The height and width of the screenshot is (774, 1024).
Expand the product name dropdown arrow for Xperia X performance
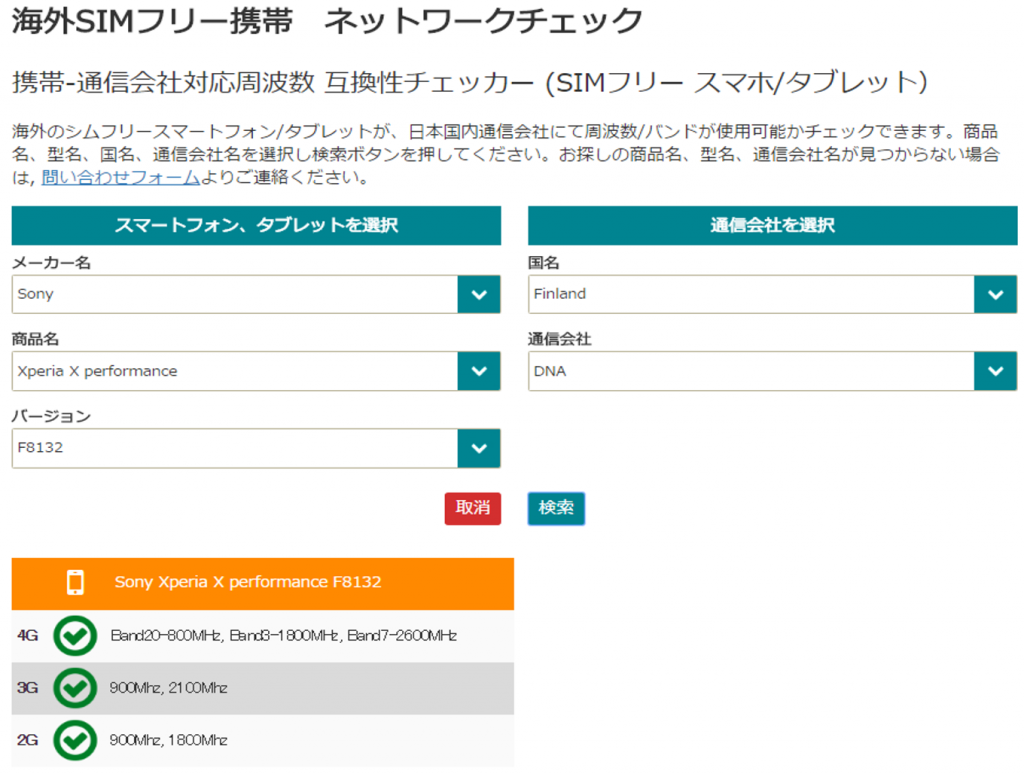479,371
